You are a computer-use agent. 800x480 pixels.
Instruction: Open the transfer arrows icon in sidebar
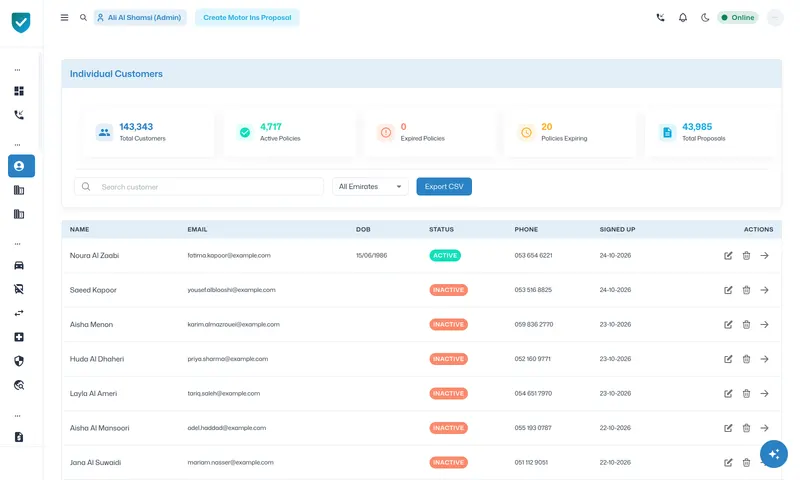click(x=19, y=313)
